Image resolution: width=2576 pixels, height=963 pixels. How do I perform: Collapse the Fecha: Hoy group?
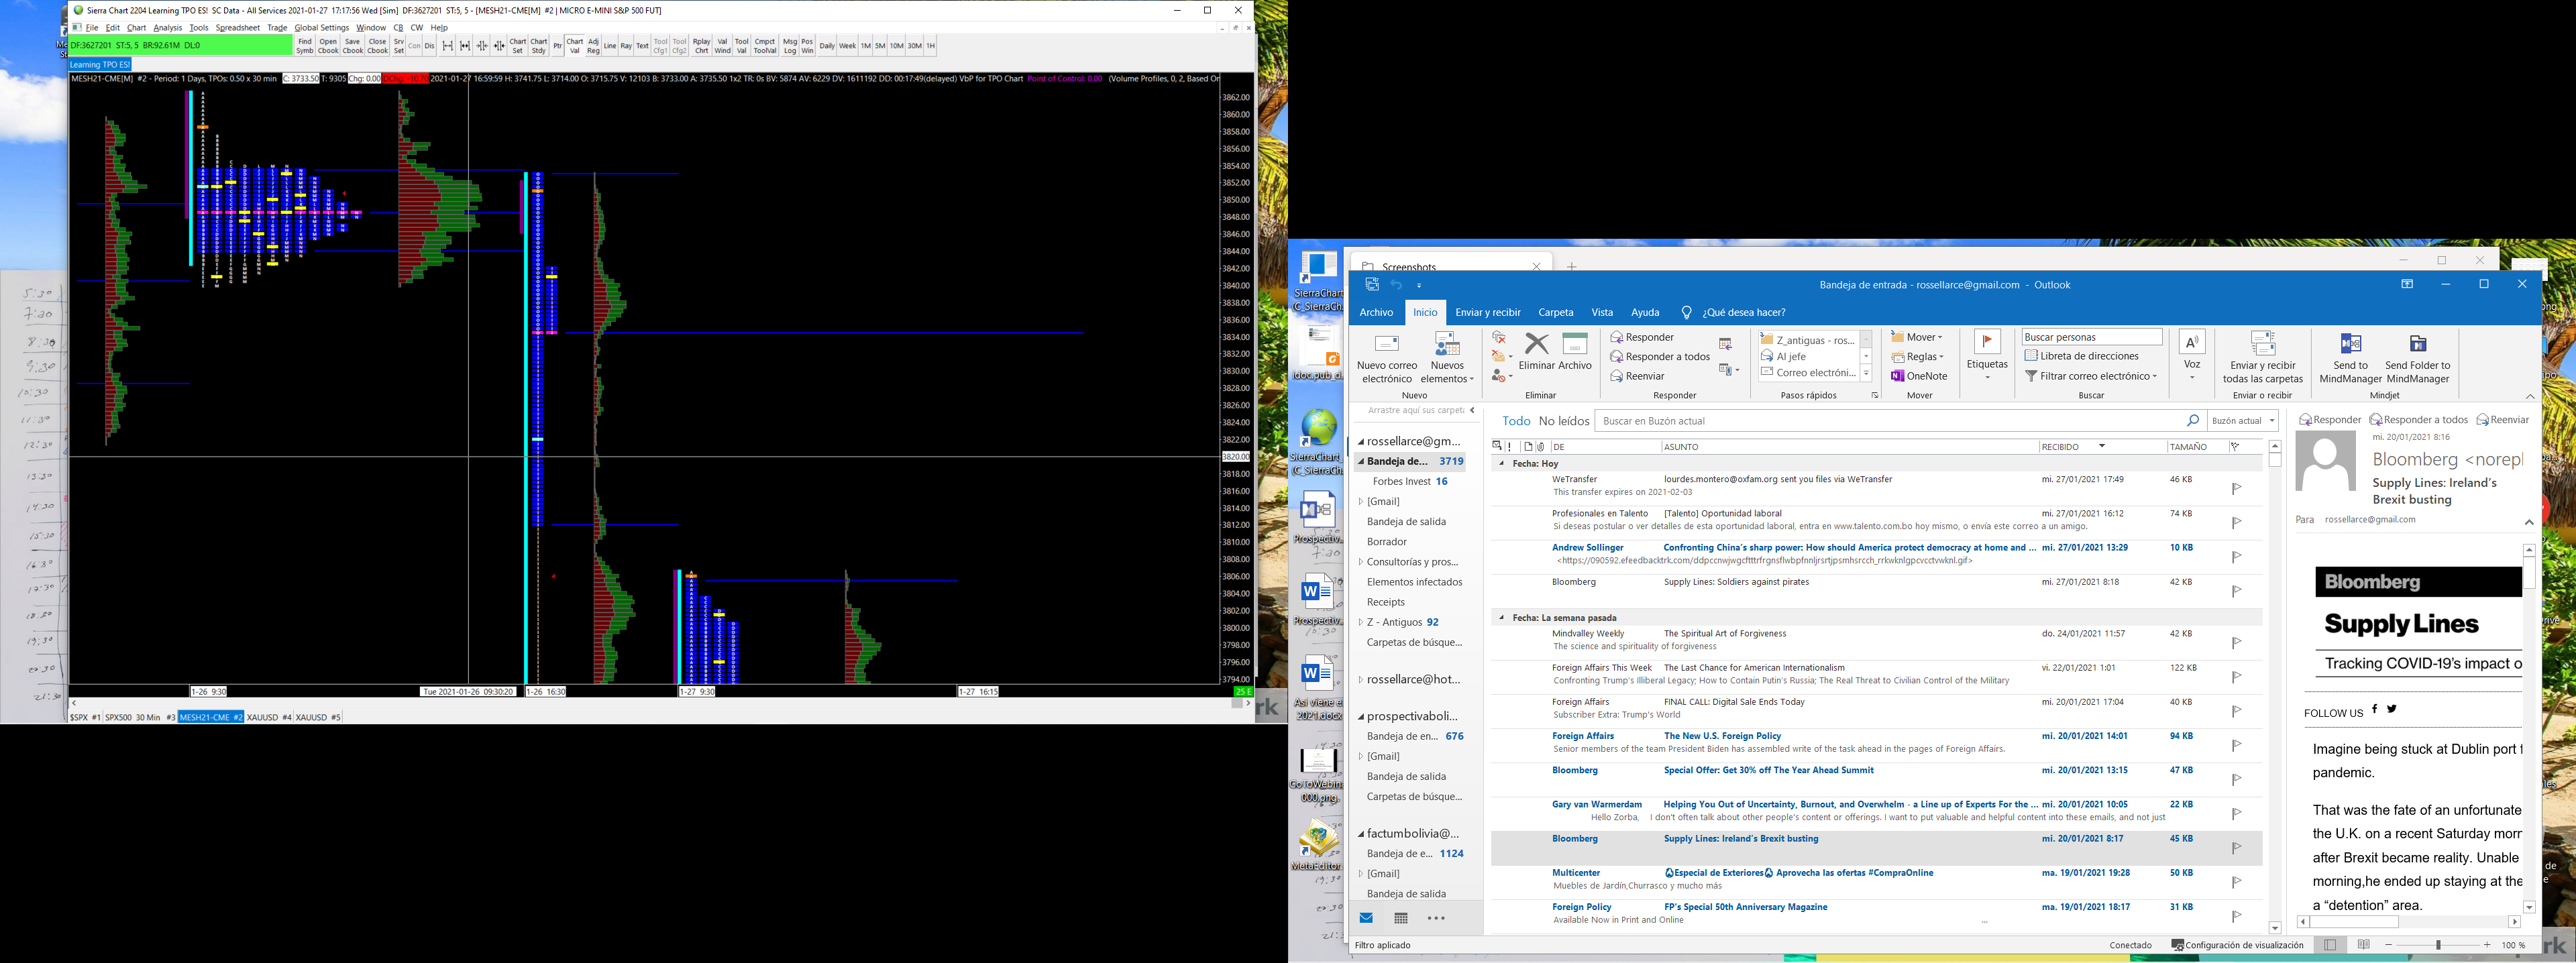tap(1501, 464)
